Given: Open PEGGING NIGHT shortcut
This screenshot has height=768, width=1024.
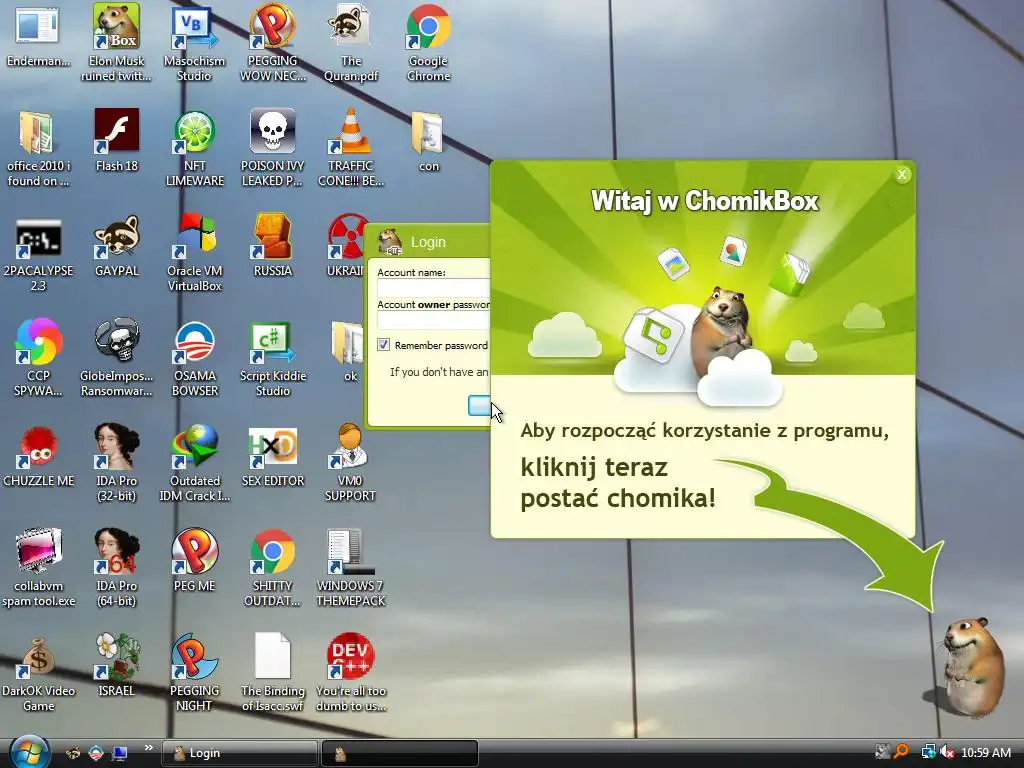Looking at the screenshot, I should [x=194, y=674].
